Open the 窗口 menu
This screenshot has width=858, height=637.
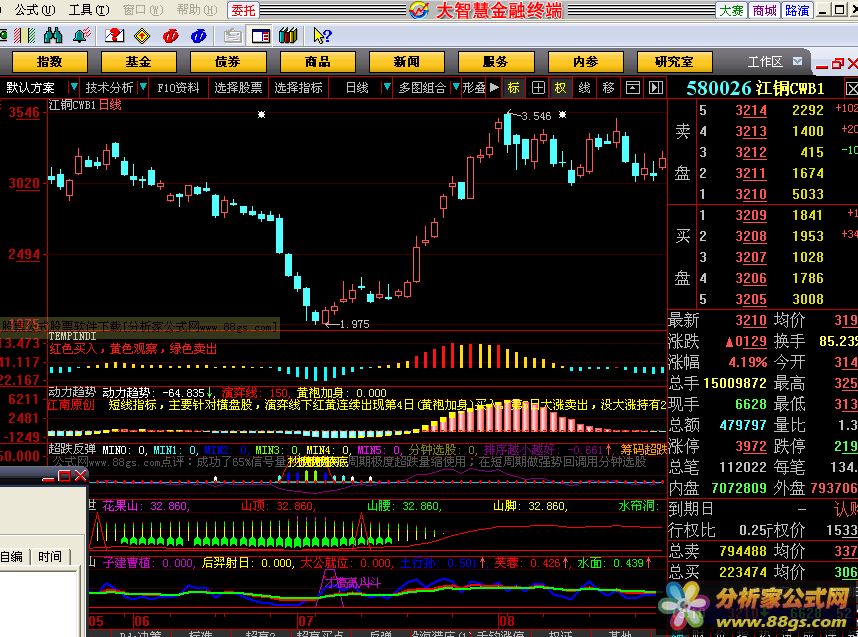tap(143, 10)
